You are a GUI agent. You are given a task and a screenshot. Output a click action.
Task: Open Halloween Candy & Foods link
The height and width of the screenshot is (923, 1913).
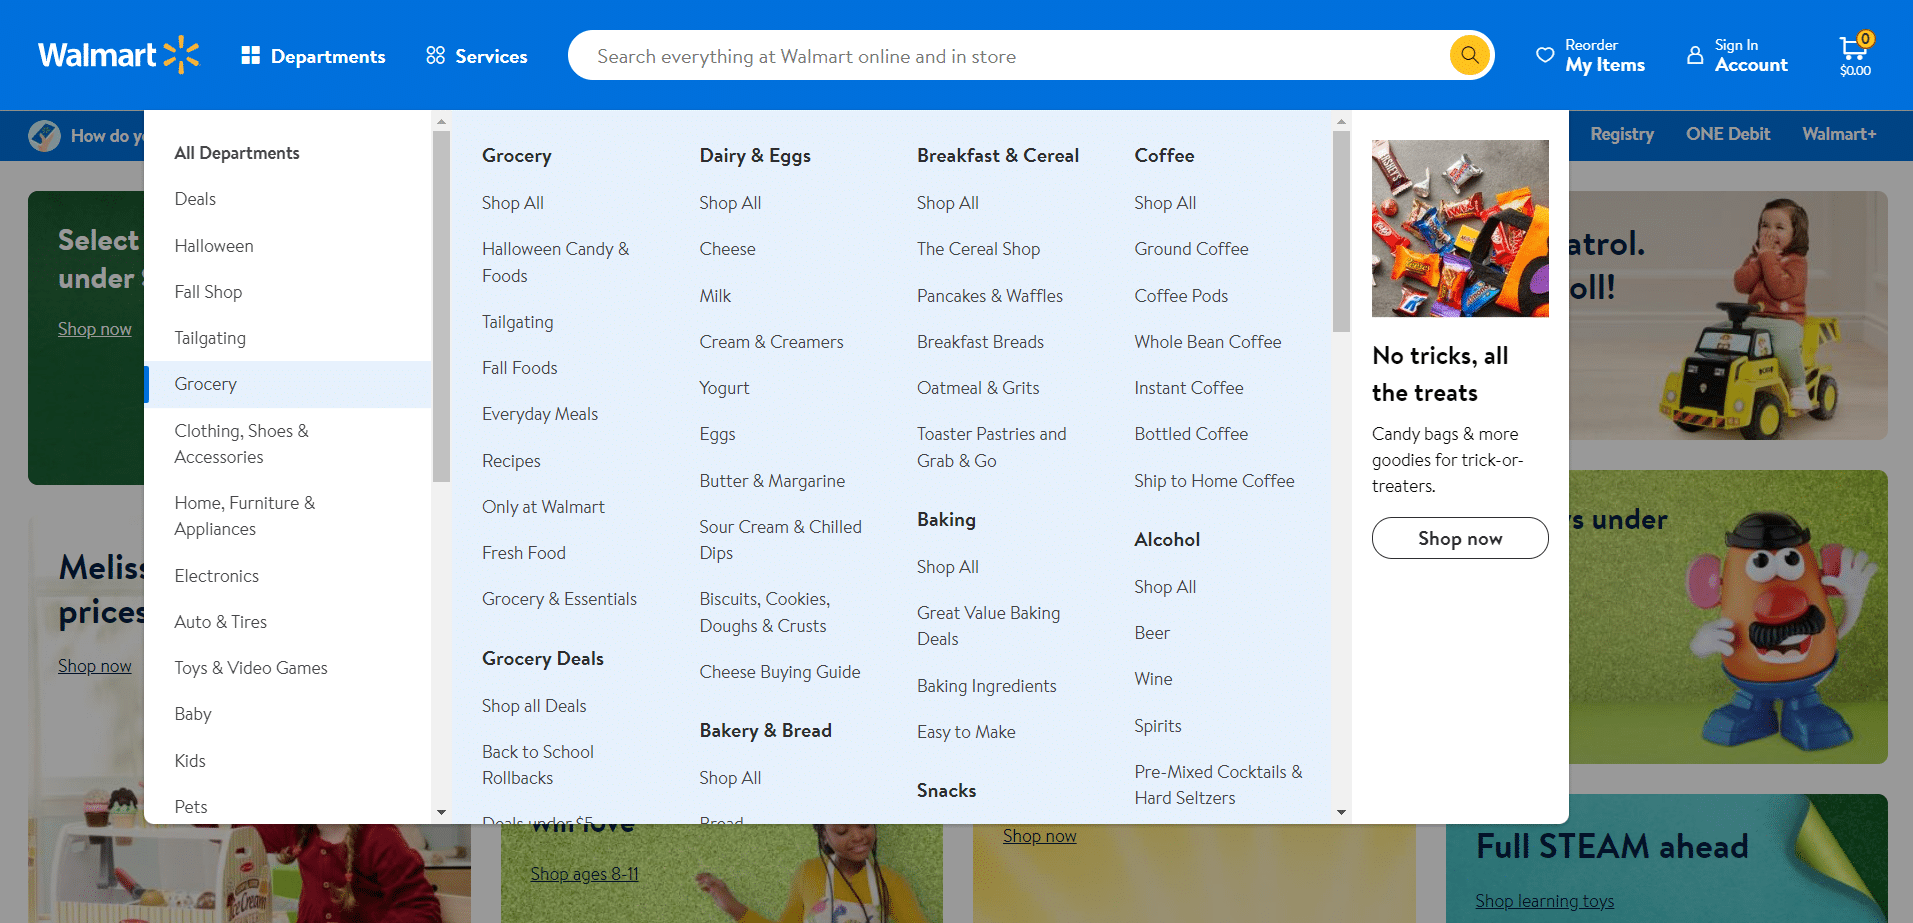(x=556, y=262)
